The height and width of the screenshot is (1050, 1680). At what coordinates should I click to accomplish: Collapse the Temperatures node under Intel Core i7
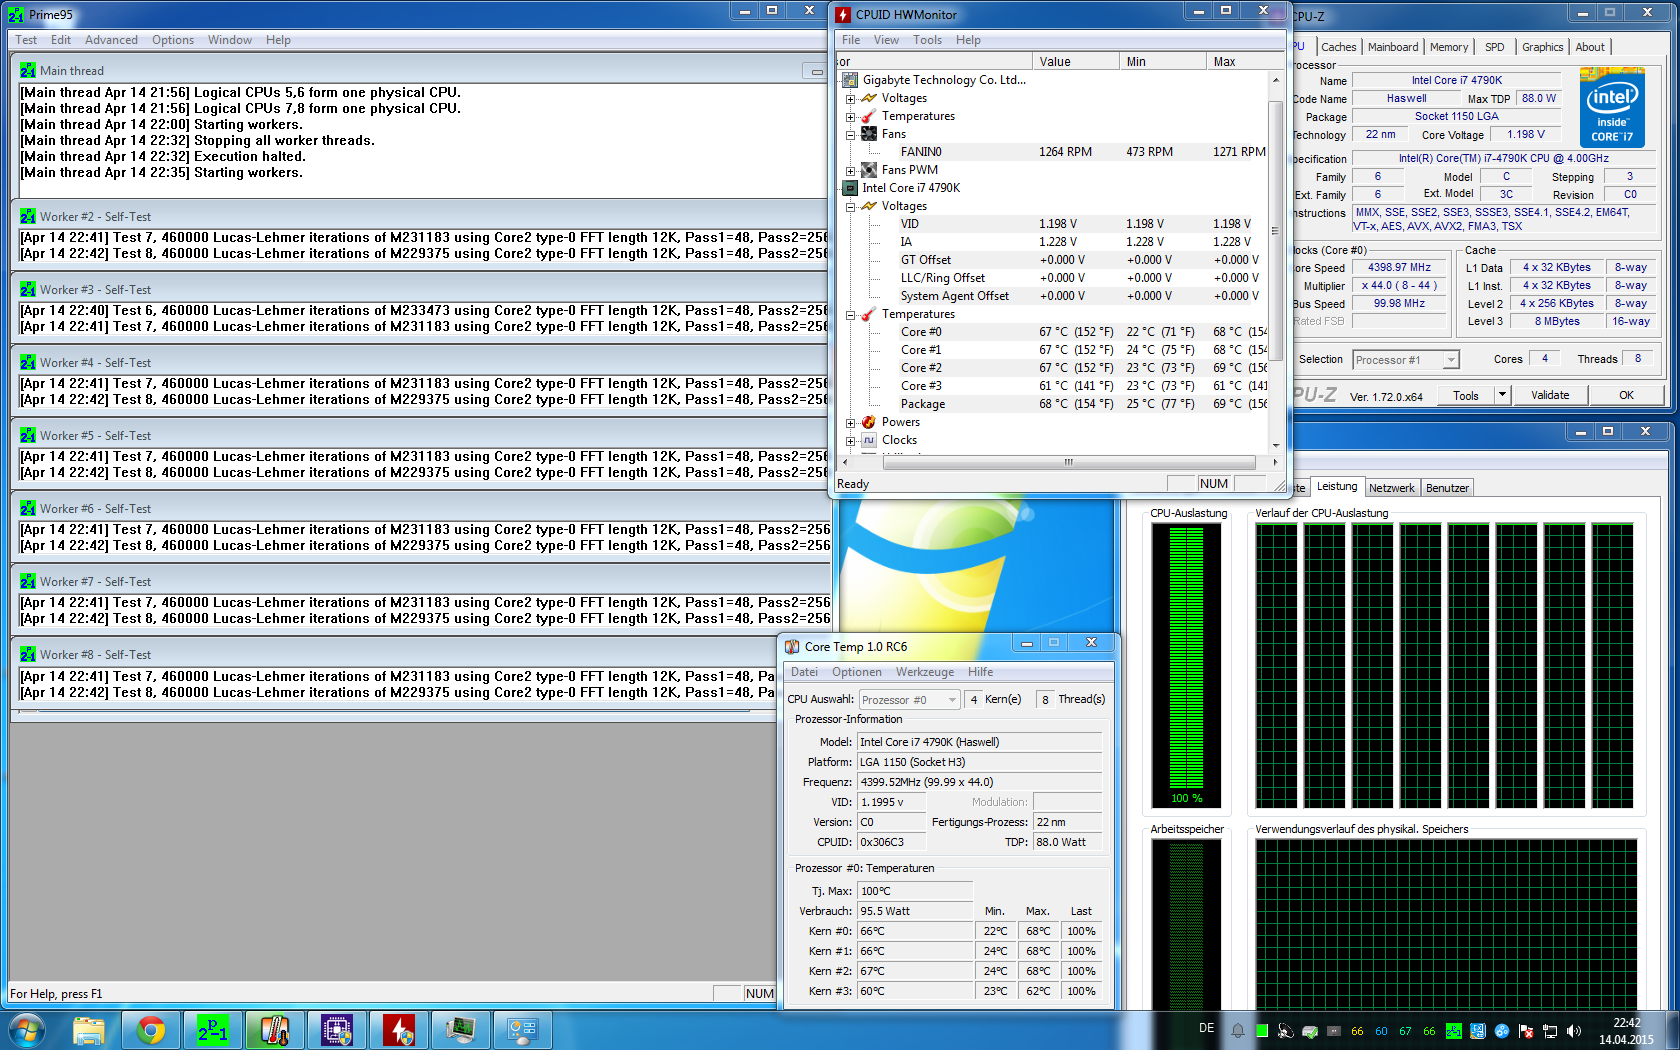tap(850, 315)
